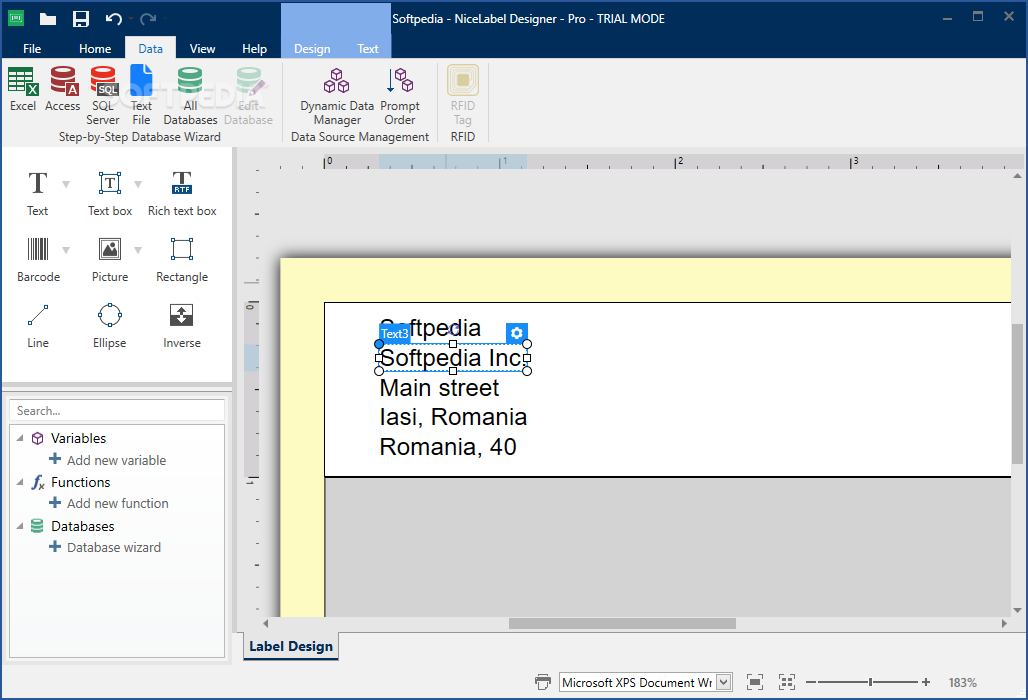Open the undo history dropdown

(x=131, y=18)
